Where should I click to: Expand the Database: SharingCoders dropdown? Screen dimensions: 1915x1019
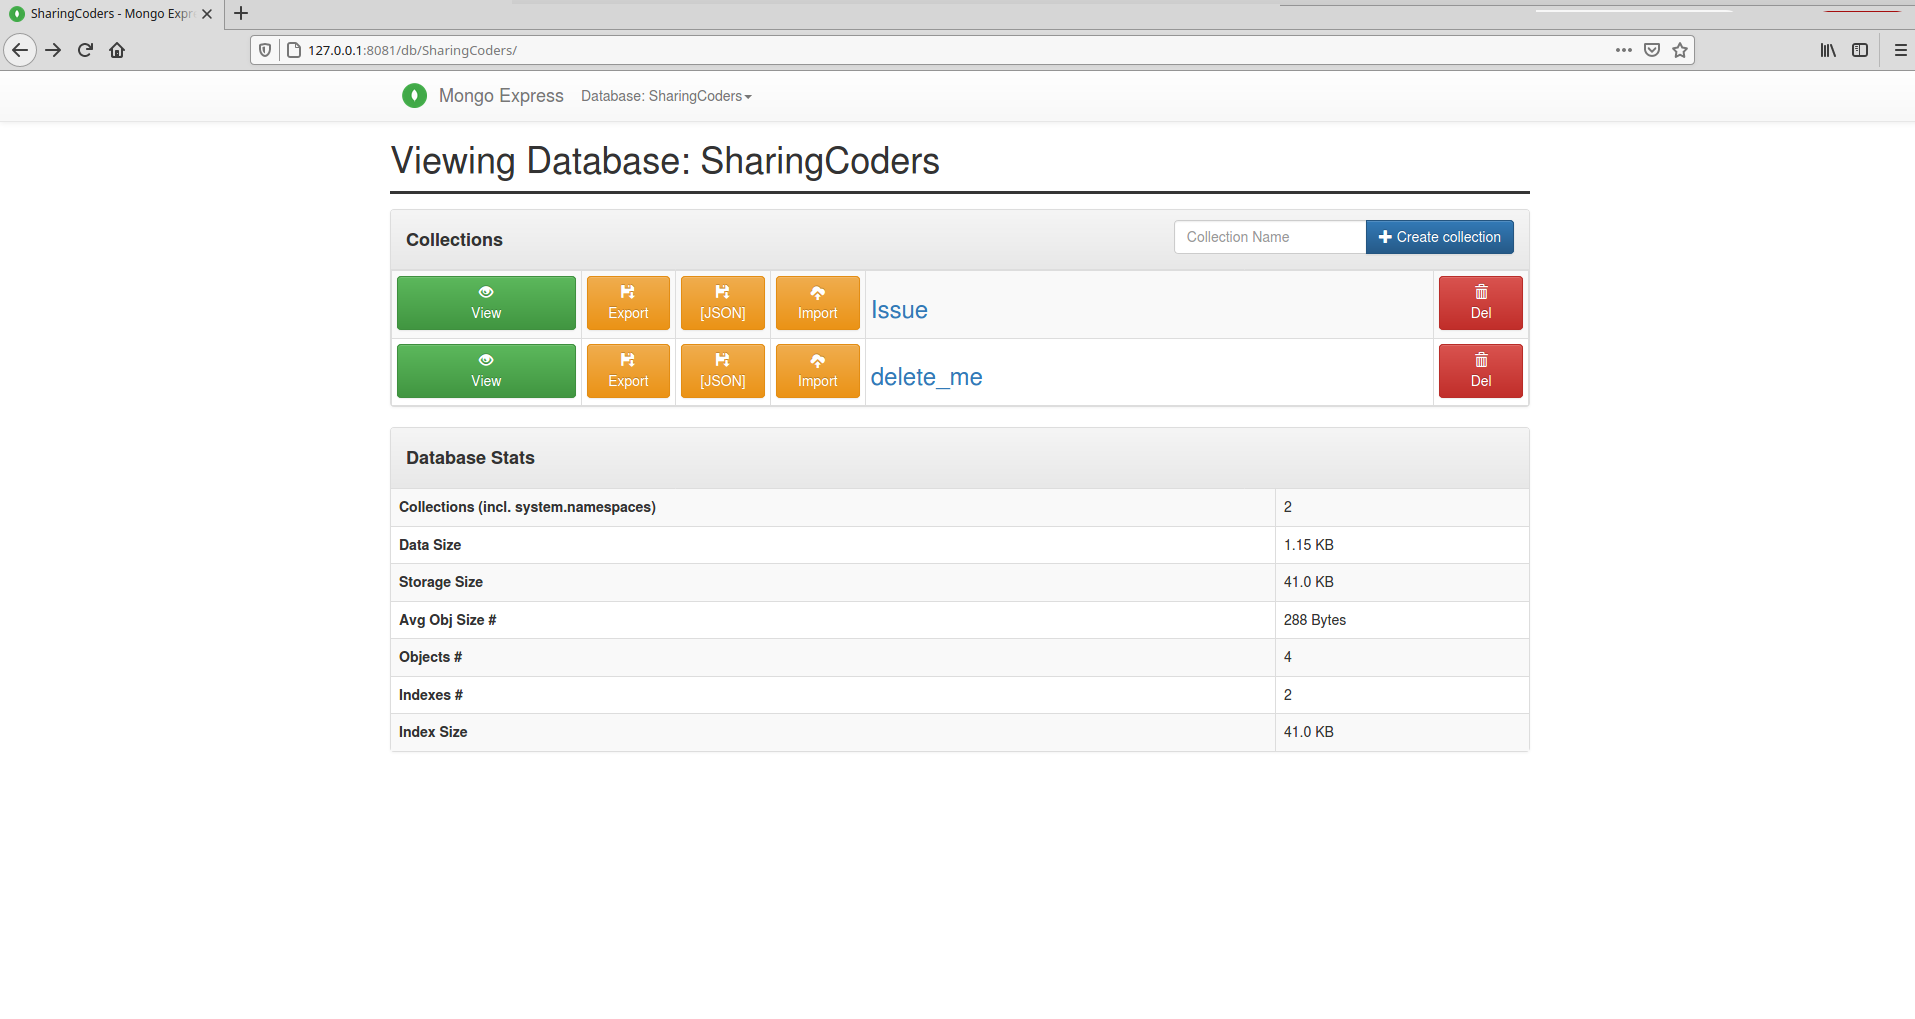[666, 96]
